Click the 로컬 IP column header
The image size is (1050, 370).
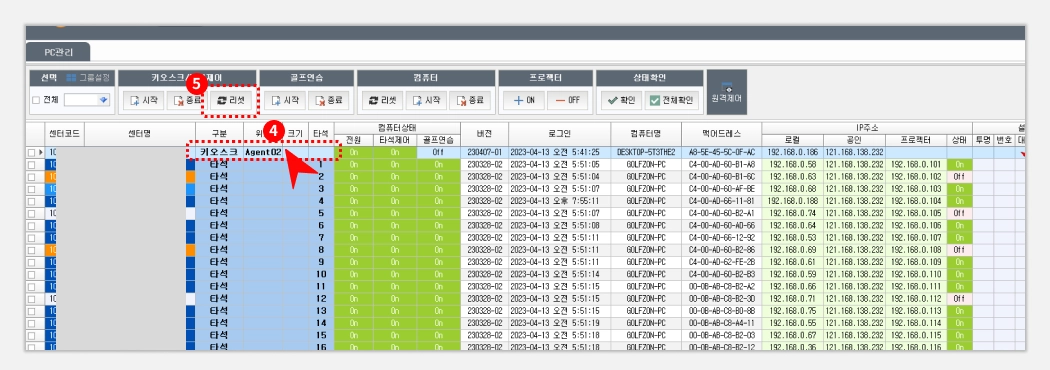coord(792,140)
